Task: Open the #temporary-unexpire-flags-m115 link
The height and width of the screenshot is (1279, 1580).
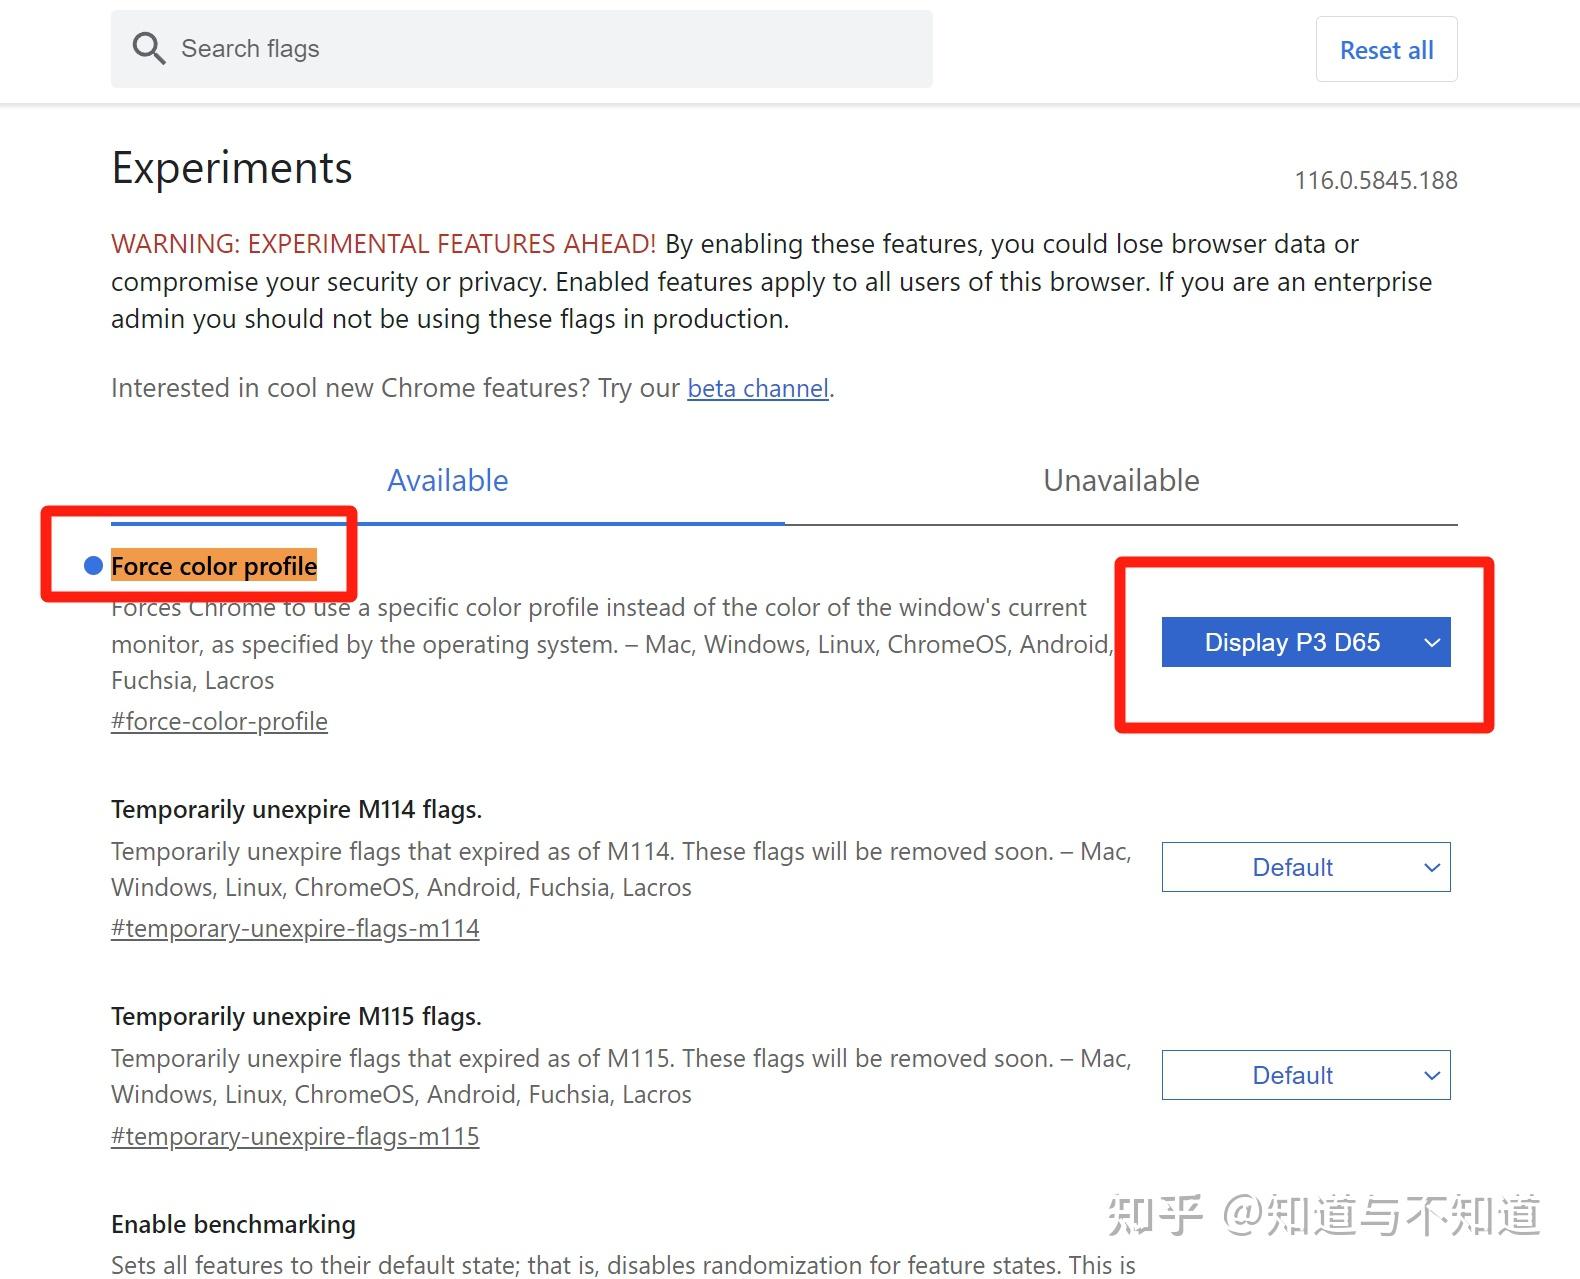Action: coord(295,1137)
